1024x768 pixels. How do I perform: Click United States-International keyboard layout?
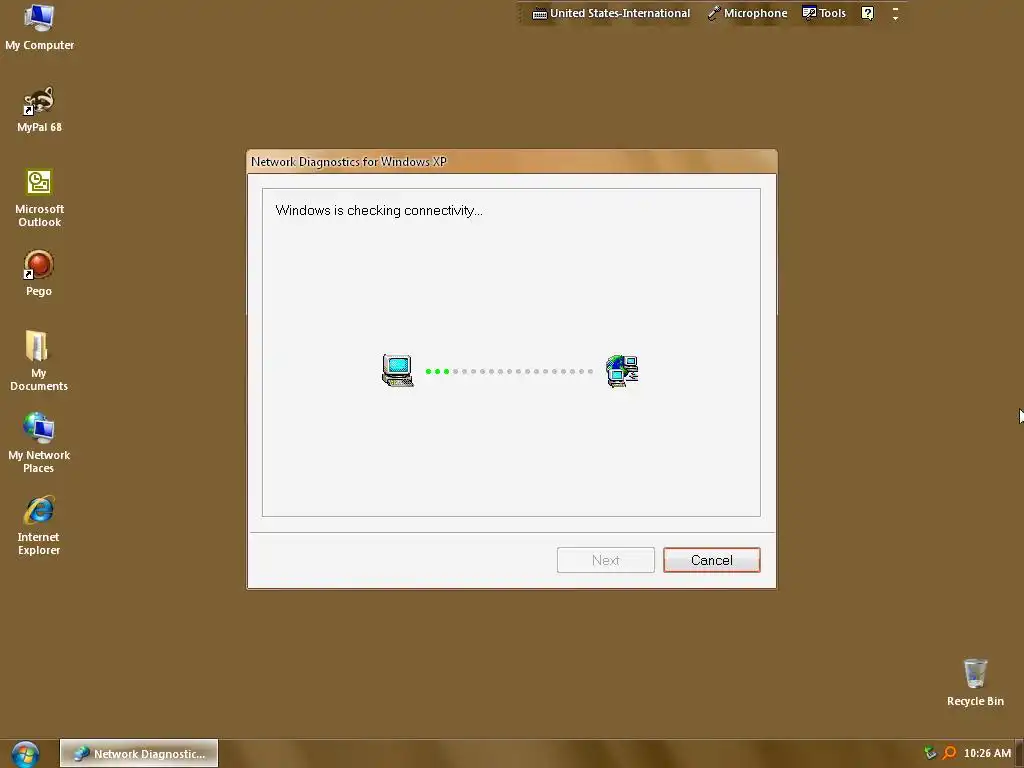tap(611, 13)
